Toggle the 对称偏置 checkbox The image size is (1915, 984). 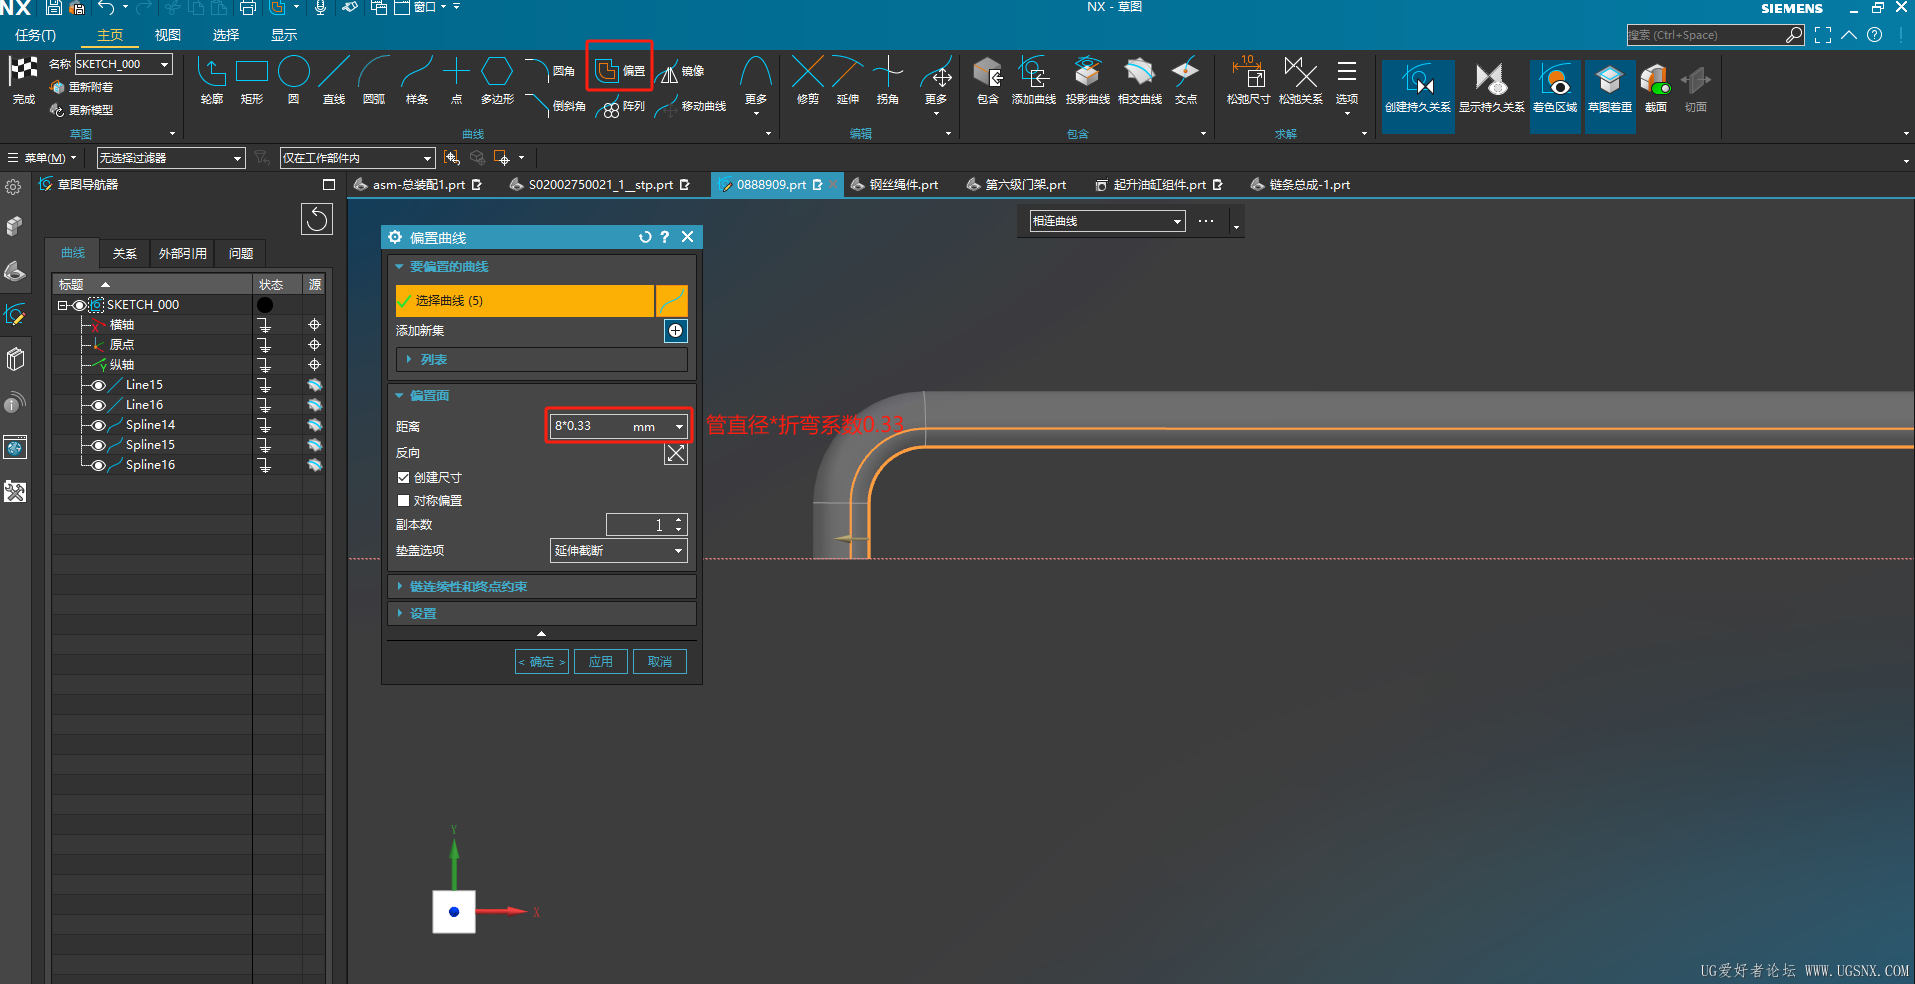click(x=403, y=501)
